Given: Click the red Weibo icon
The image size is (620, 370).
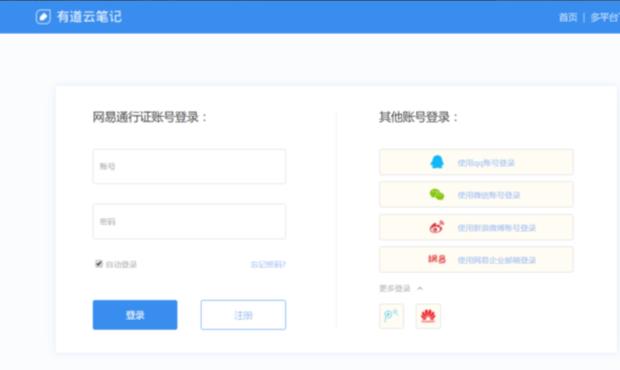Looking at the screenshot, I should coord(437,227).
